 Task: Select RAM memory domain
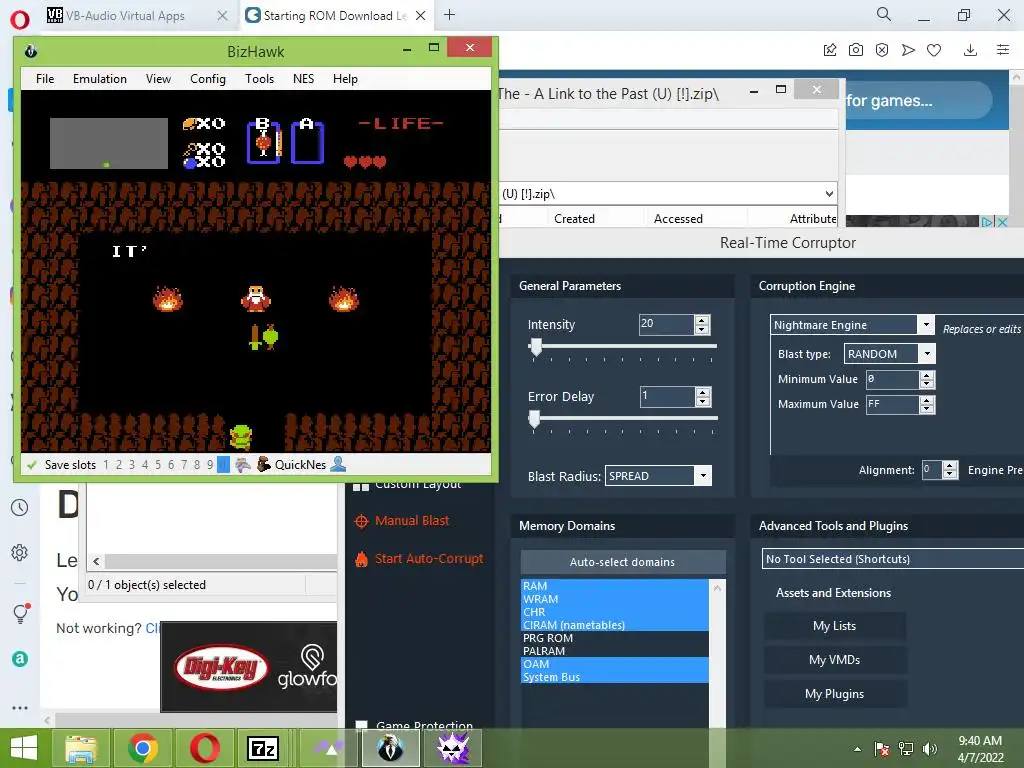click(x=615, y=586)
